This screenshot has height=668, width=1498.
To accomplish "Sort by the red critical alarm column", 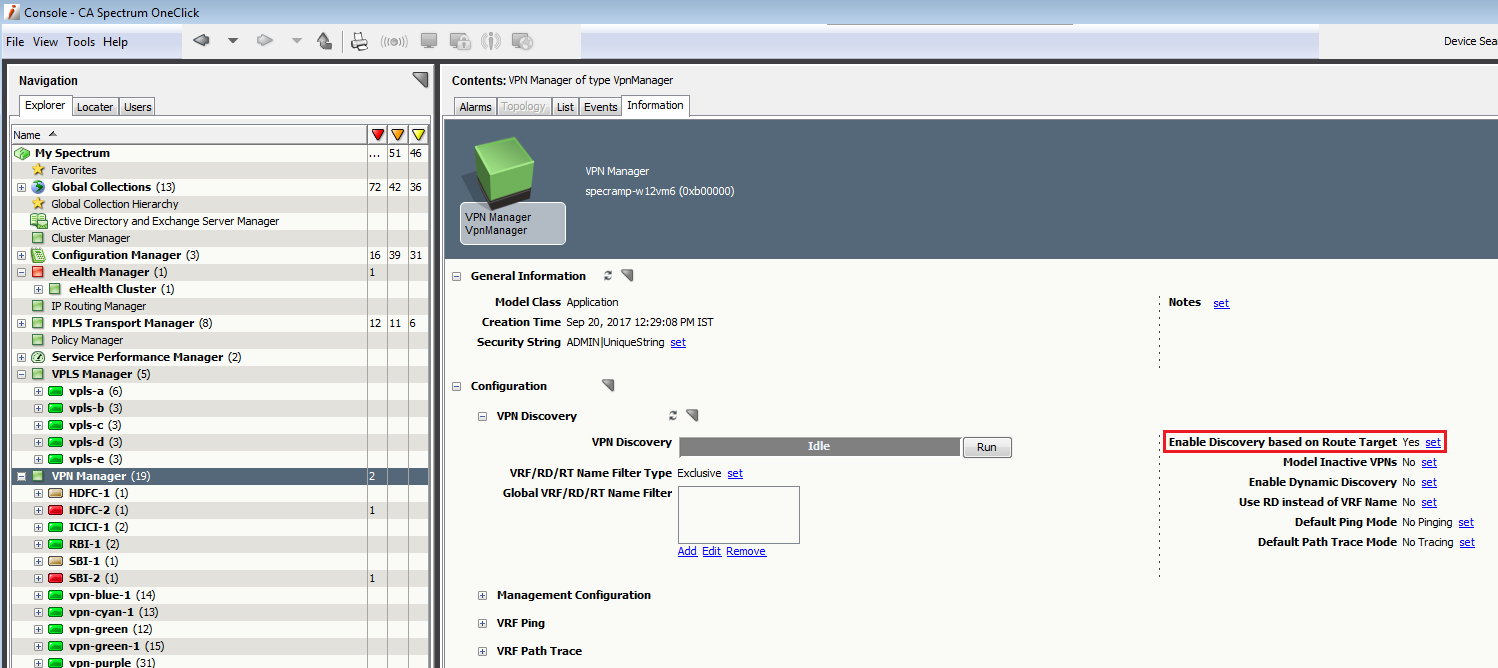I will tap(377, 134).
